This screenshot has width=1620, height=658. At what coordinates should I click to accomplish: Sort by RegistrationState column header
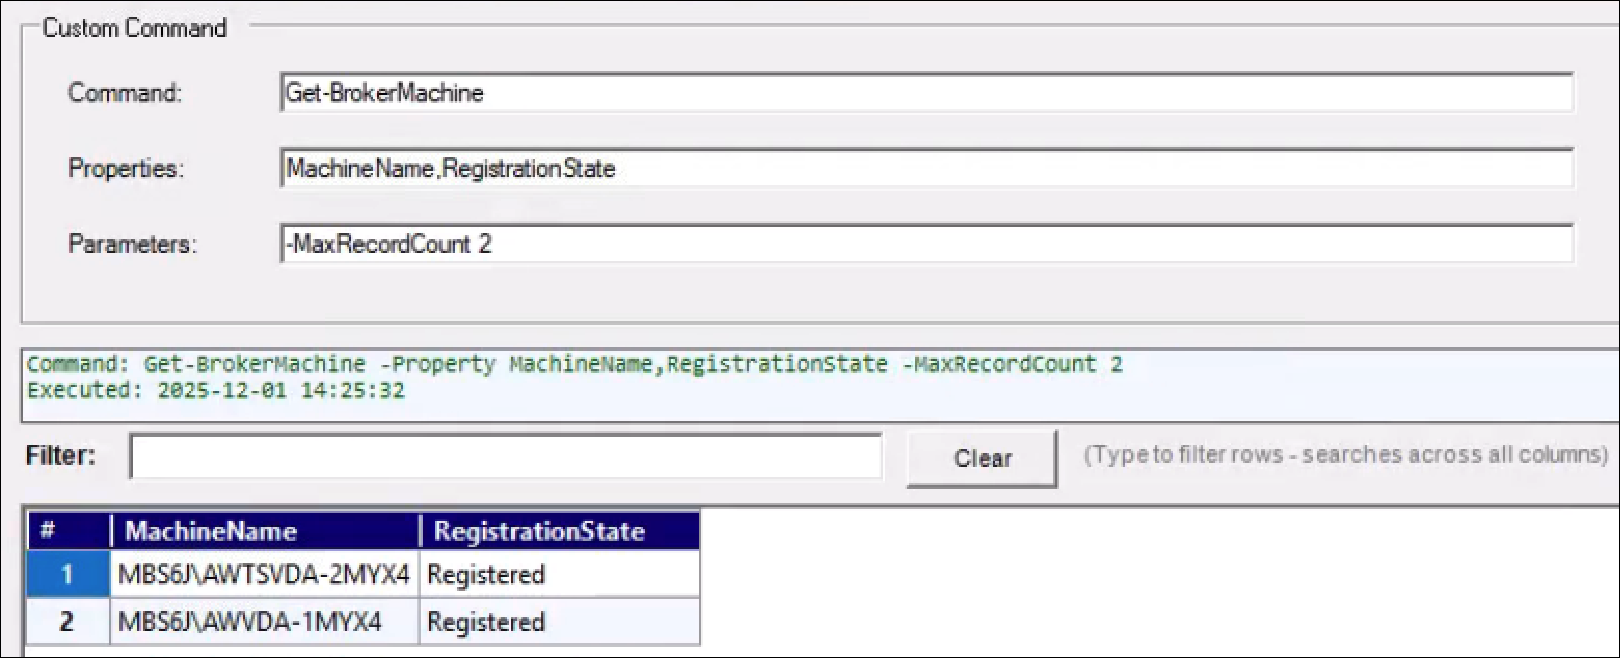click(x=559, y=531)
